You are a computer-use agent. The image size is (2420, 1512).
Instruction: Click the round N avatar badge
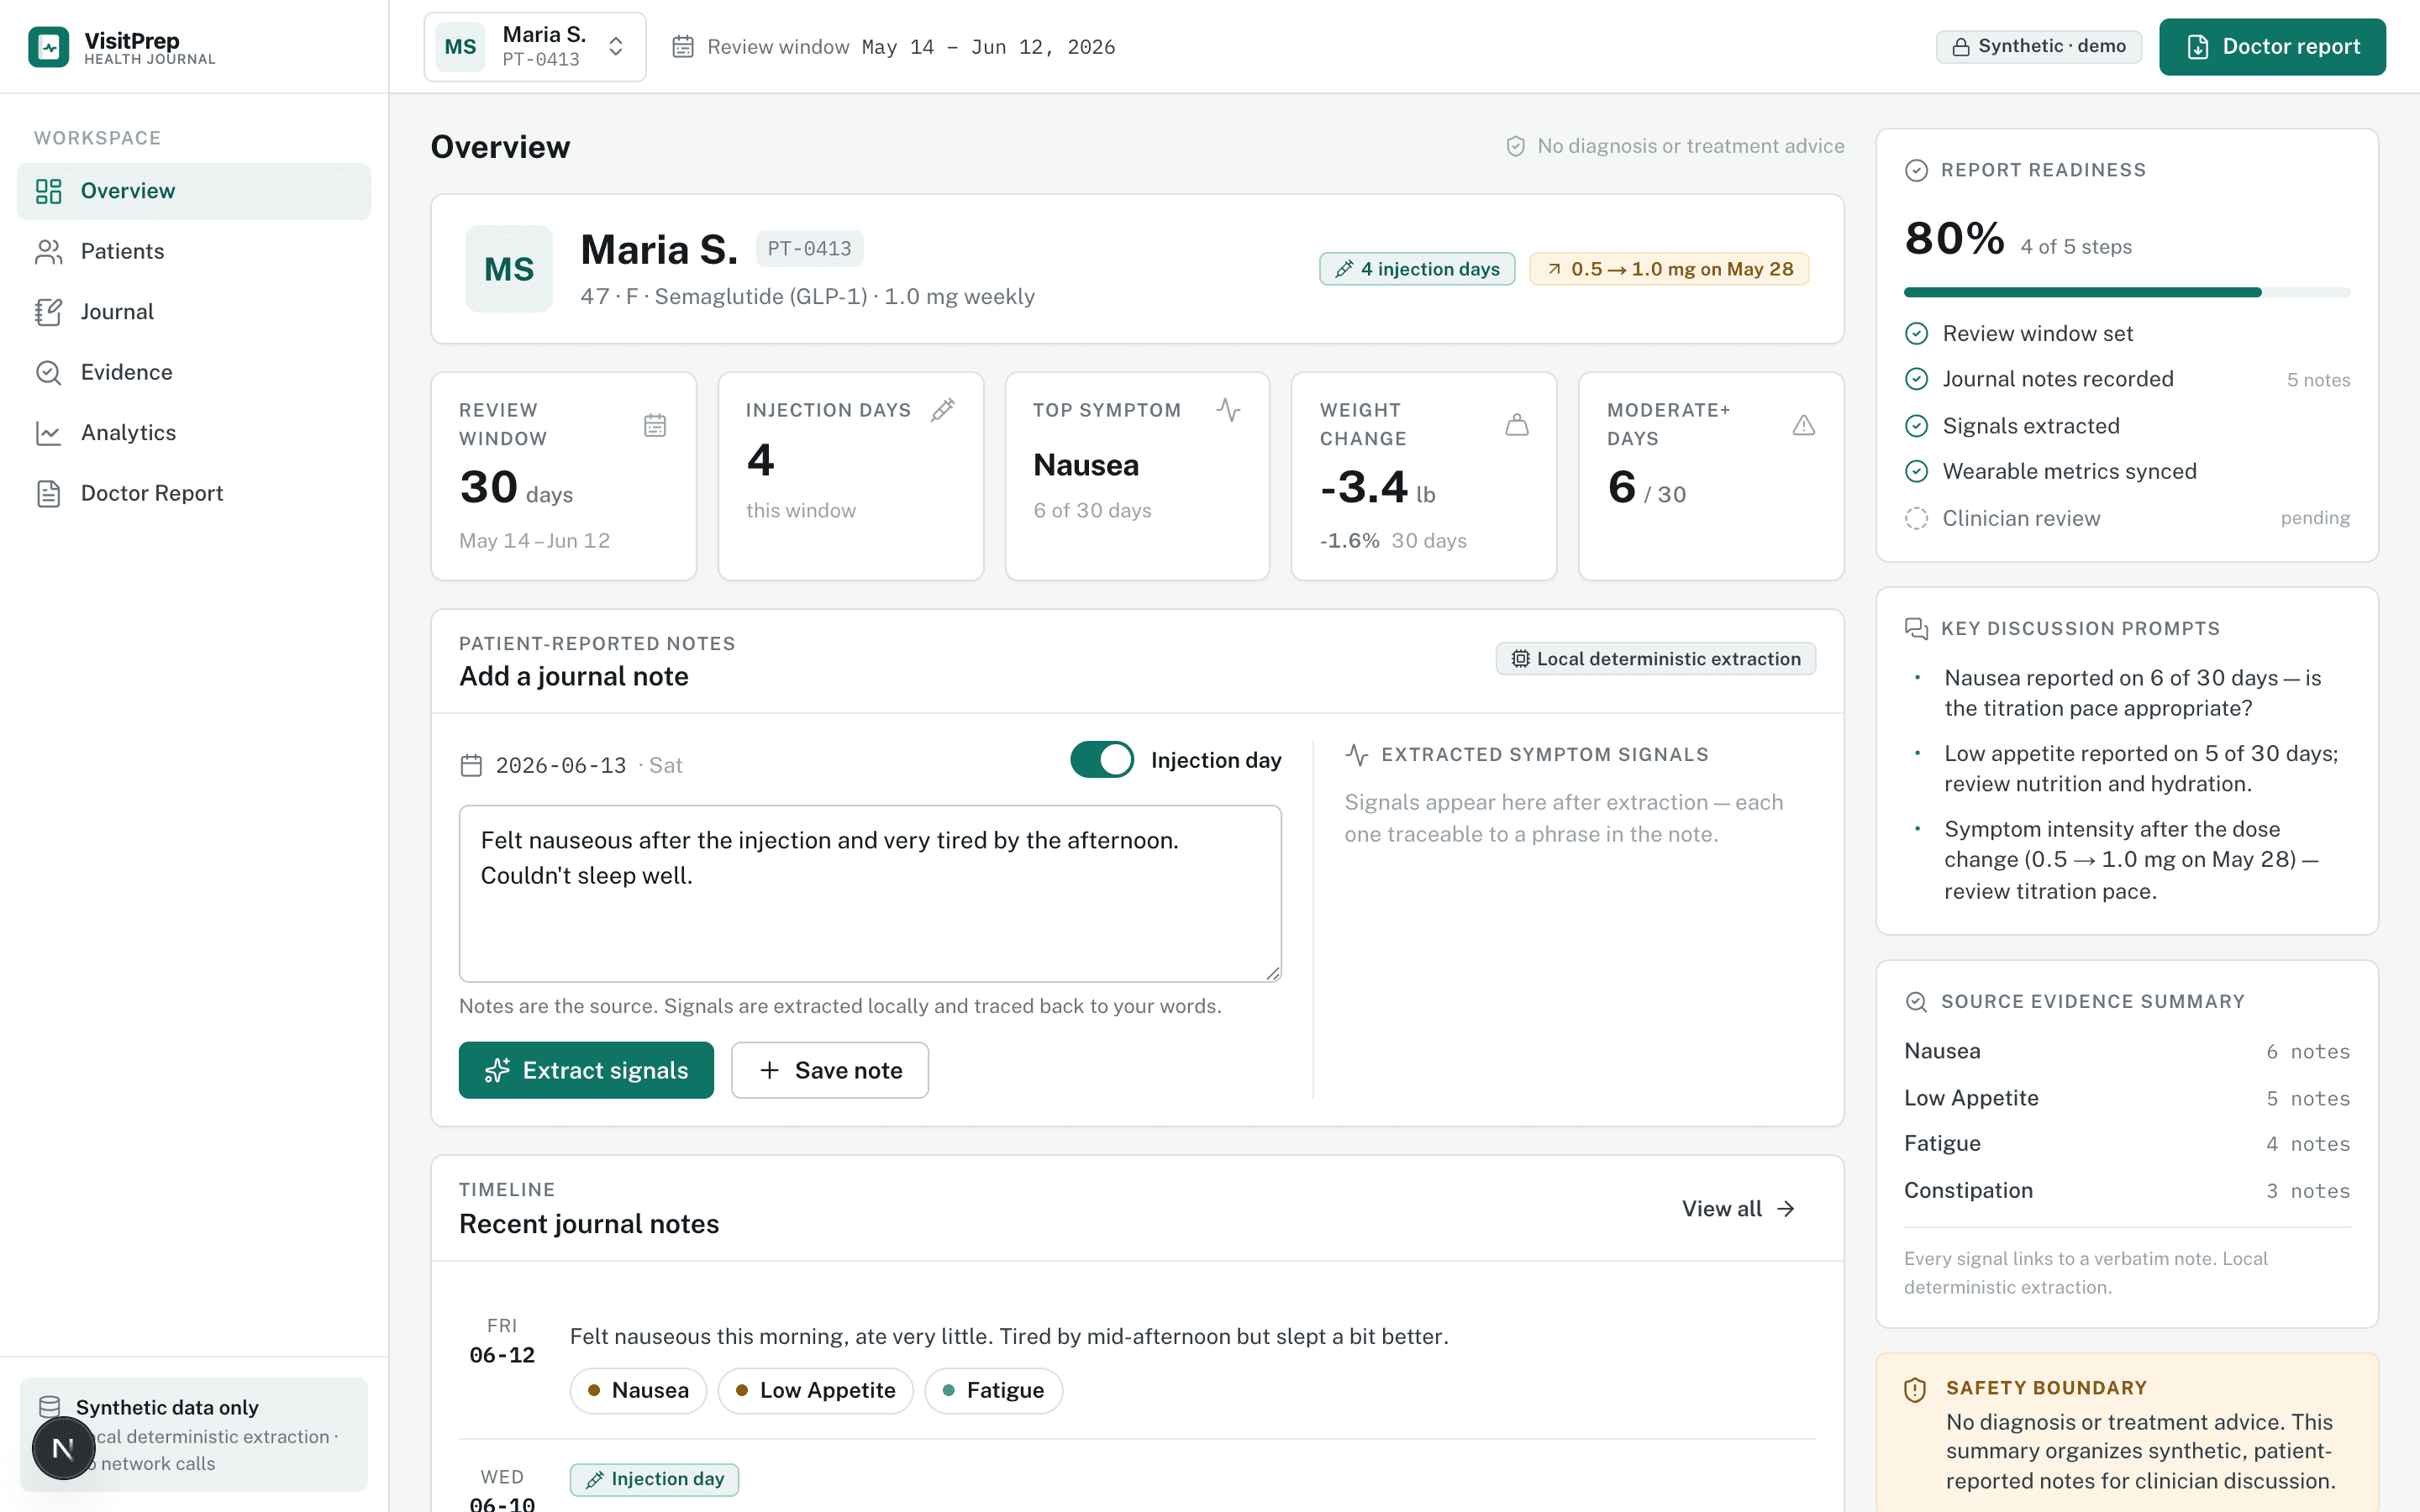click(63, 1447)
